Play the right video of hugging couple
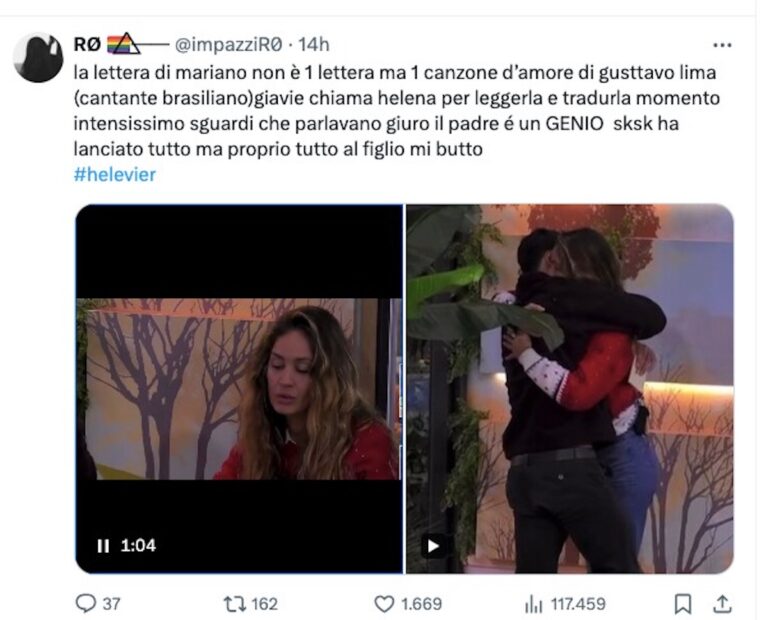Screen dimensions: 768x620 coord(433,546)
